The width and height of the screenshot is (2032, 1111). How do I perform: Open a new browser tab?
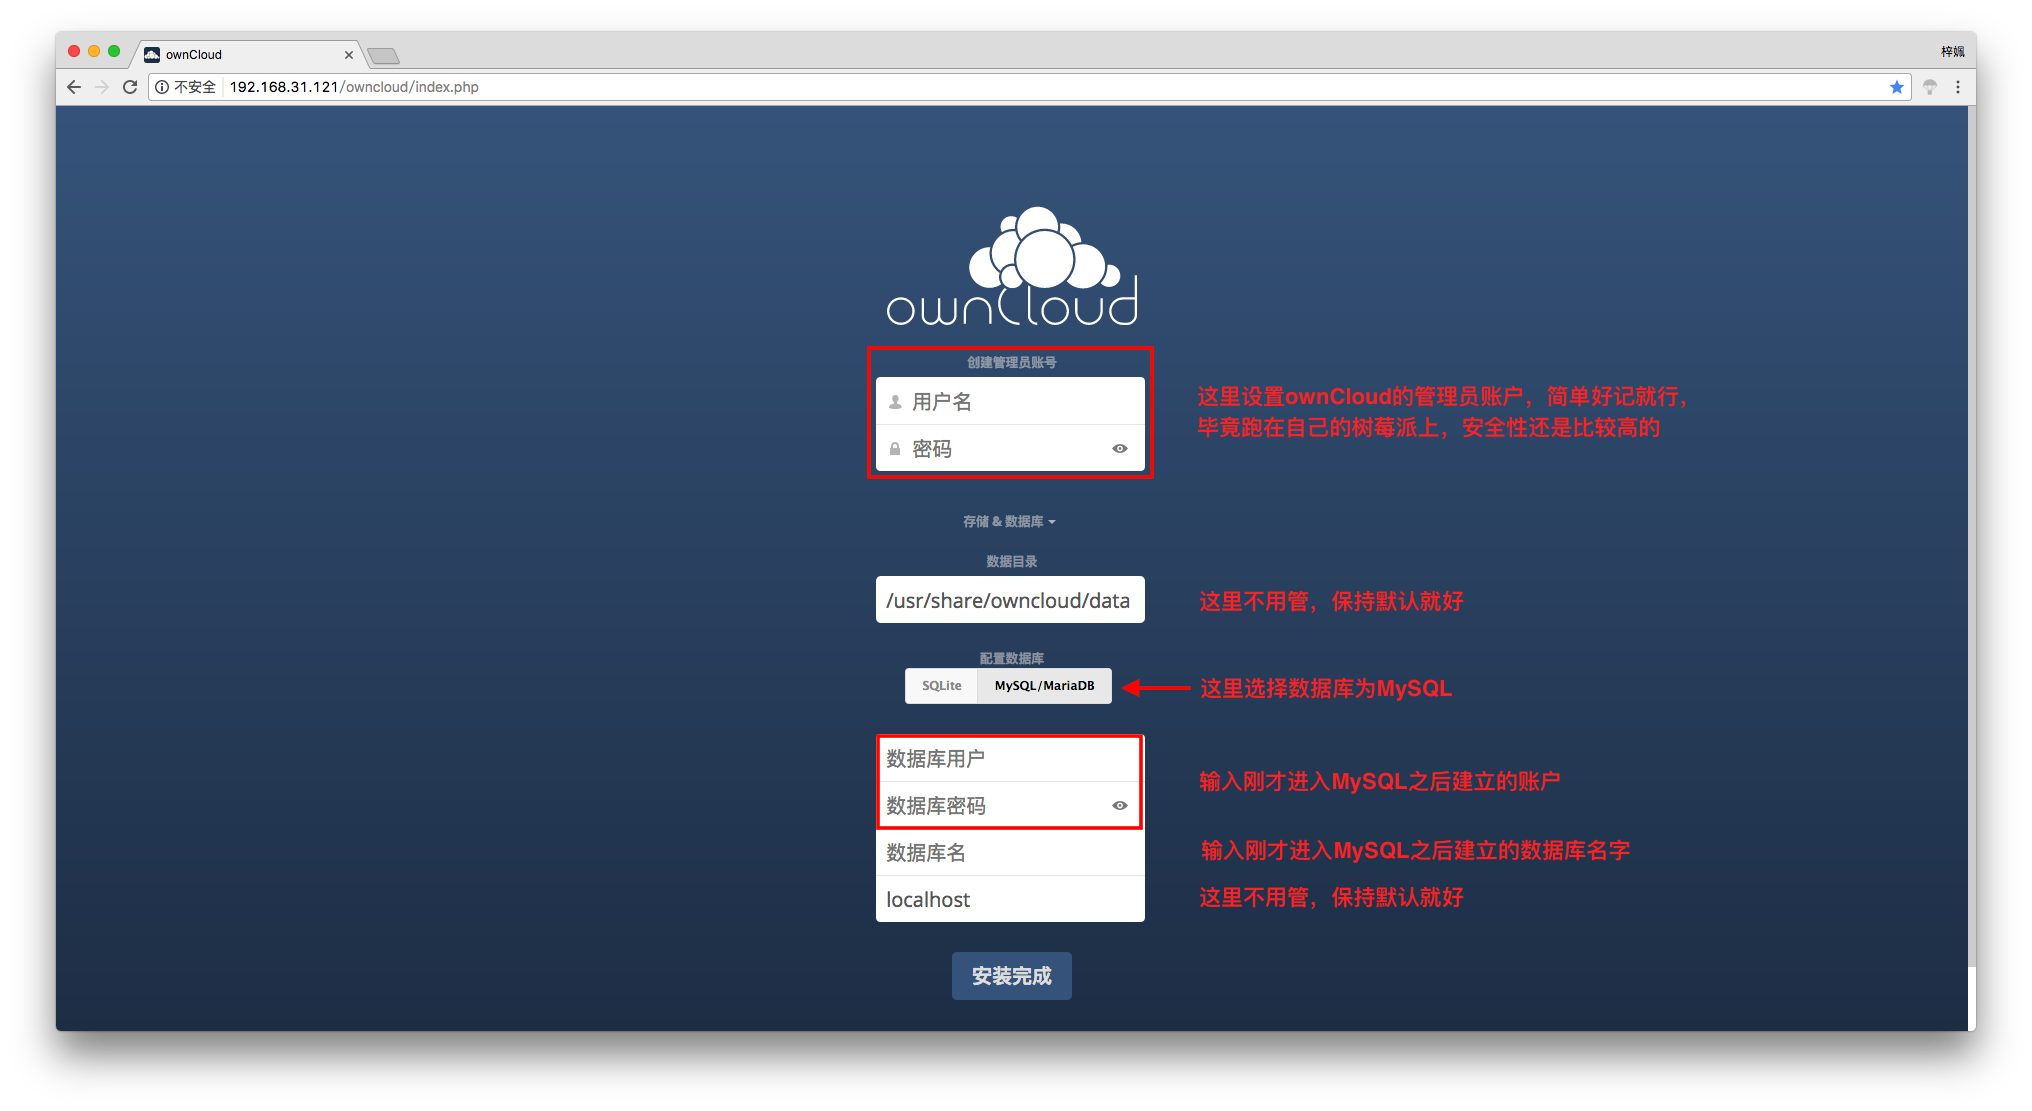point(383,56)
